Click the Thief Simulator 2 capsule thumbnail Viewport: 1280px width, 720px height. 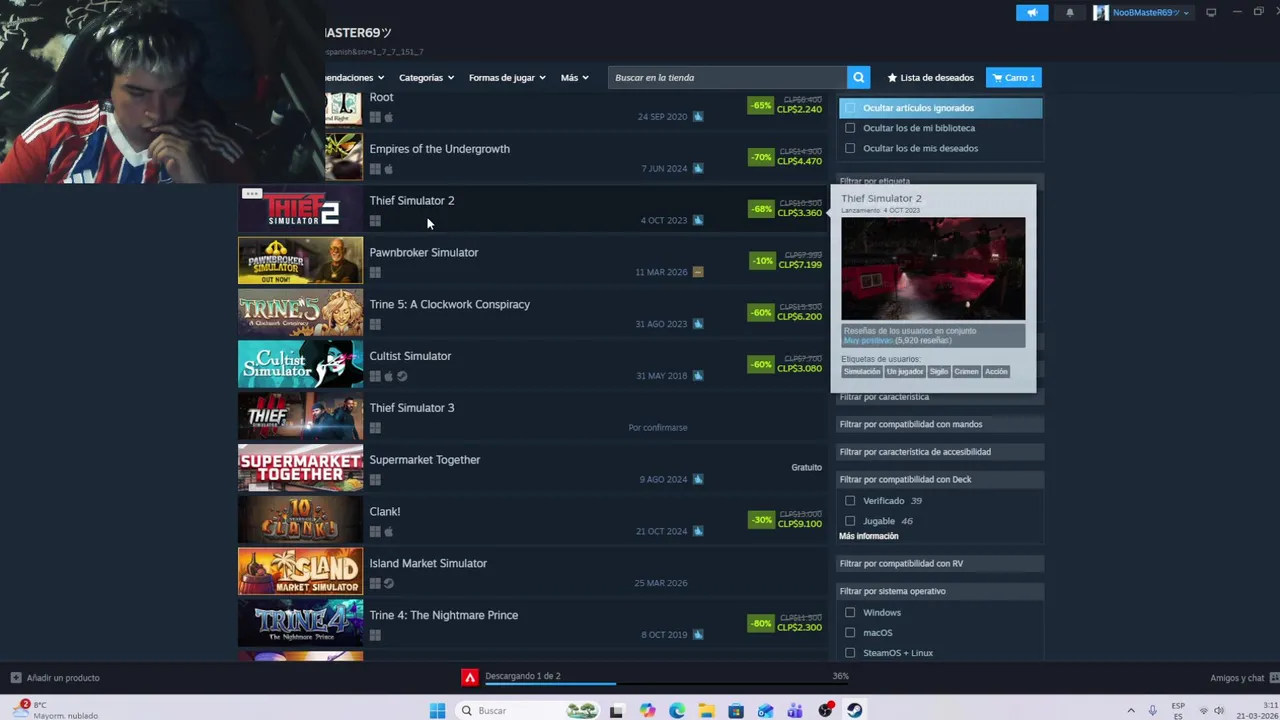300,210
